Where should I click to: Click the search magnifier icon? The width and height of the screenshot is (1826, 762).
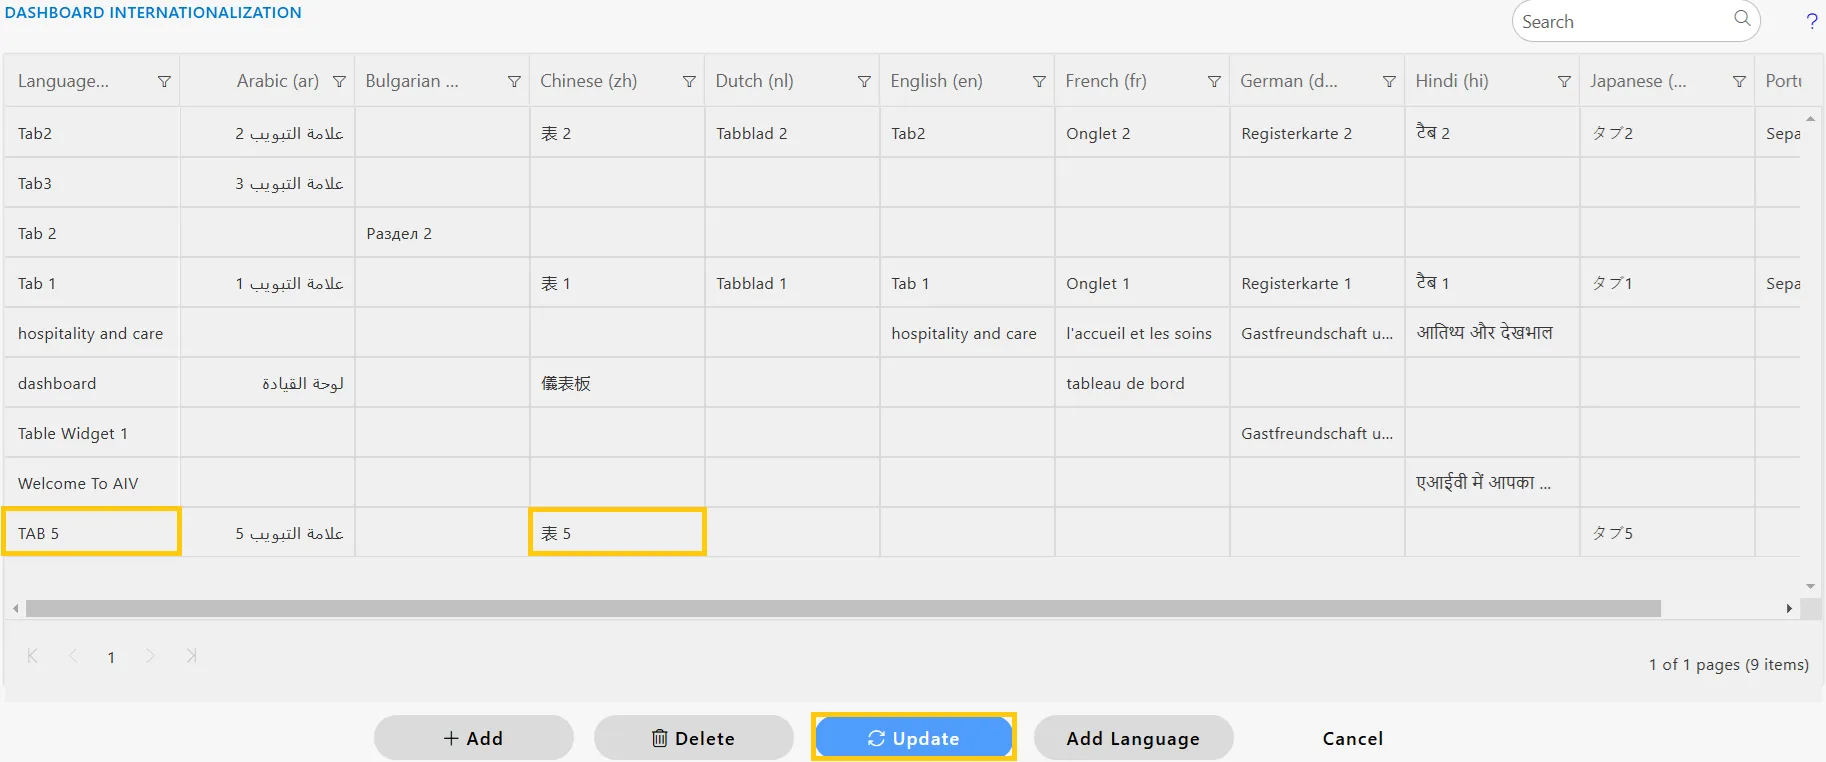1742,19
